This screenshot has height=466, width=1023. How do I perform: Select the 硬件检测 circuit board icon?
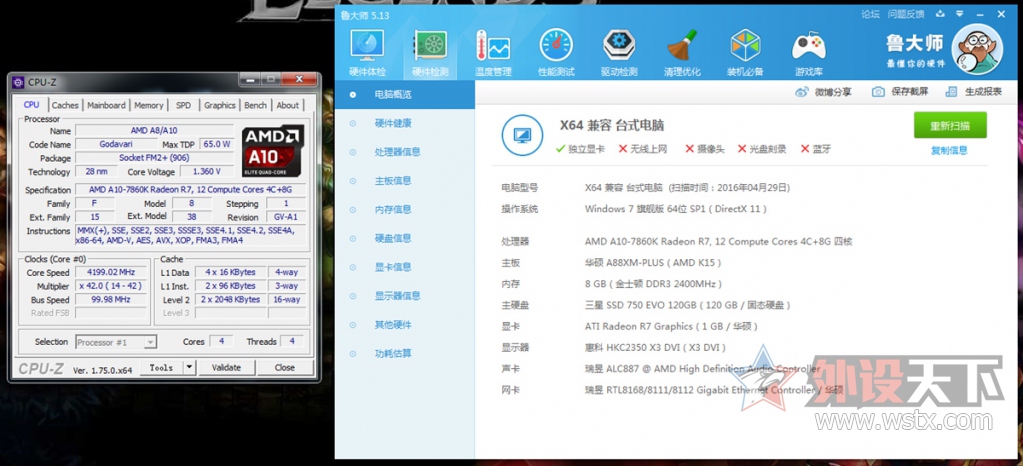click(x=430, y=46)
